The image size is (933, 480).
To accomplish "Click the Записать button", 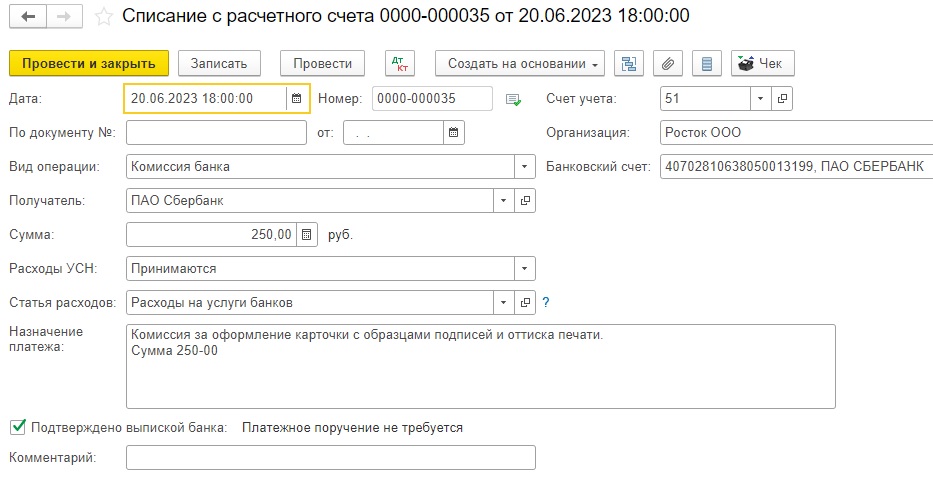I will point(219,64).
